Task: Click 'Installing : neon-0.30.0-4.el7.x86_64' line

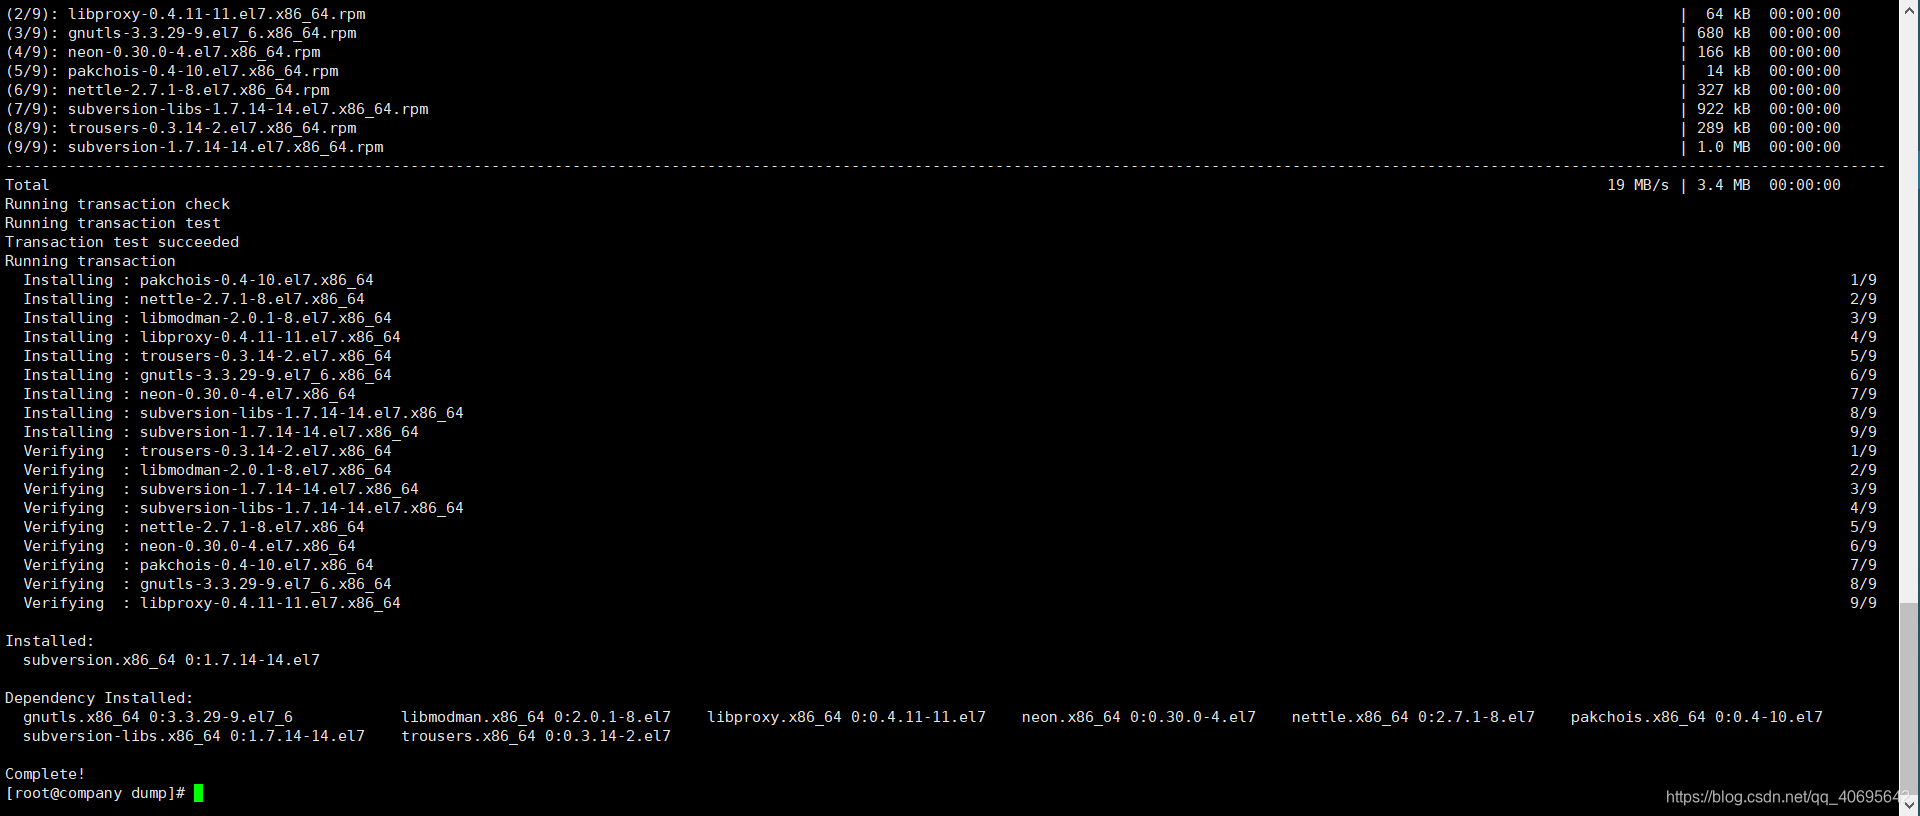Action: tap(189, 394)
